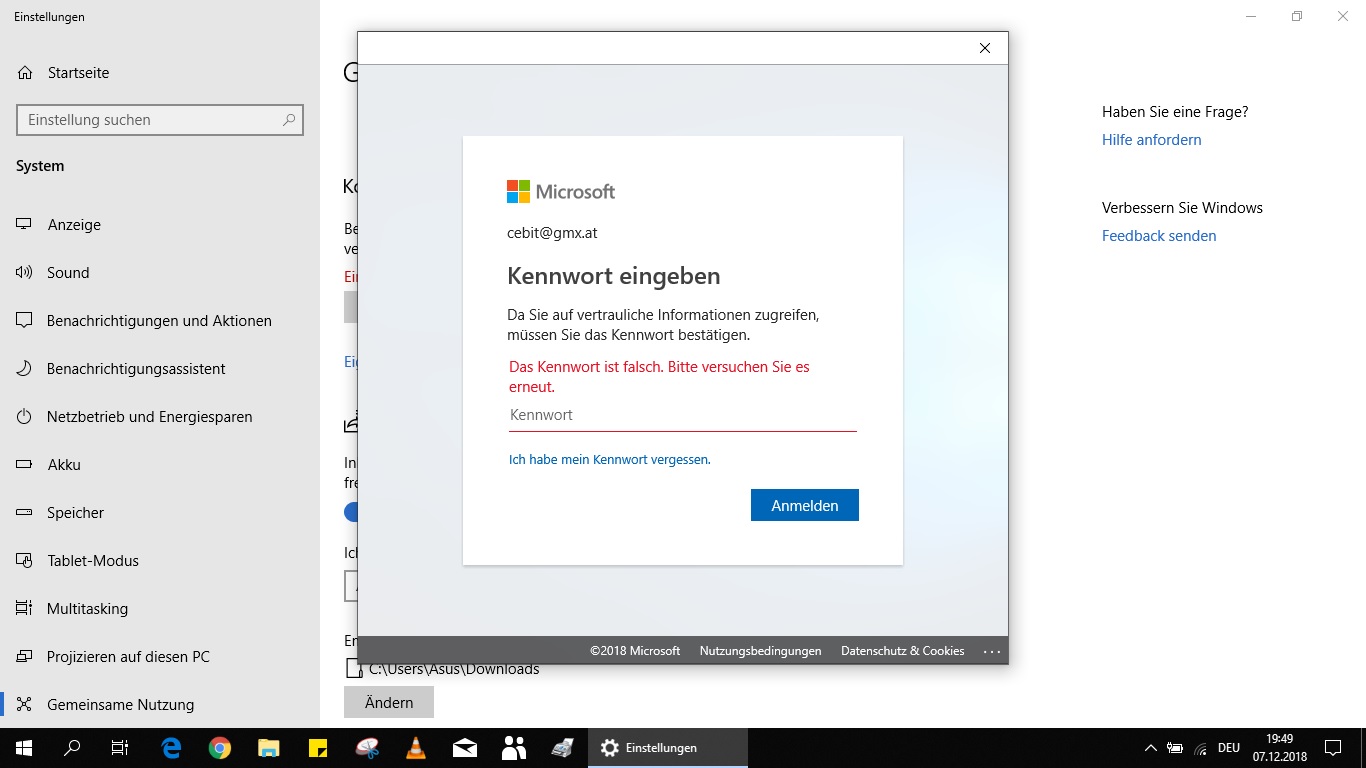The width and height of the screenshot is (1366, 768).
Task: Click the Tablet-Modus icon
Action: tap(25, 561)
